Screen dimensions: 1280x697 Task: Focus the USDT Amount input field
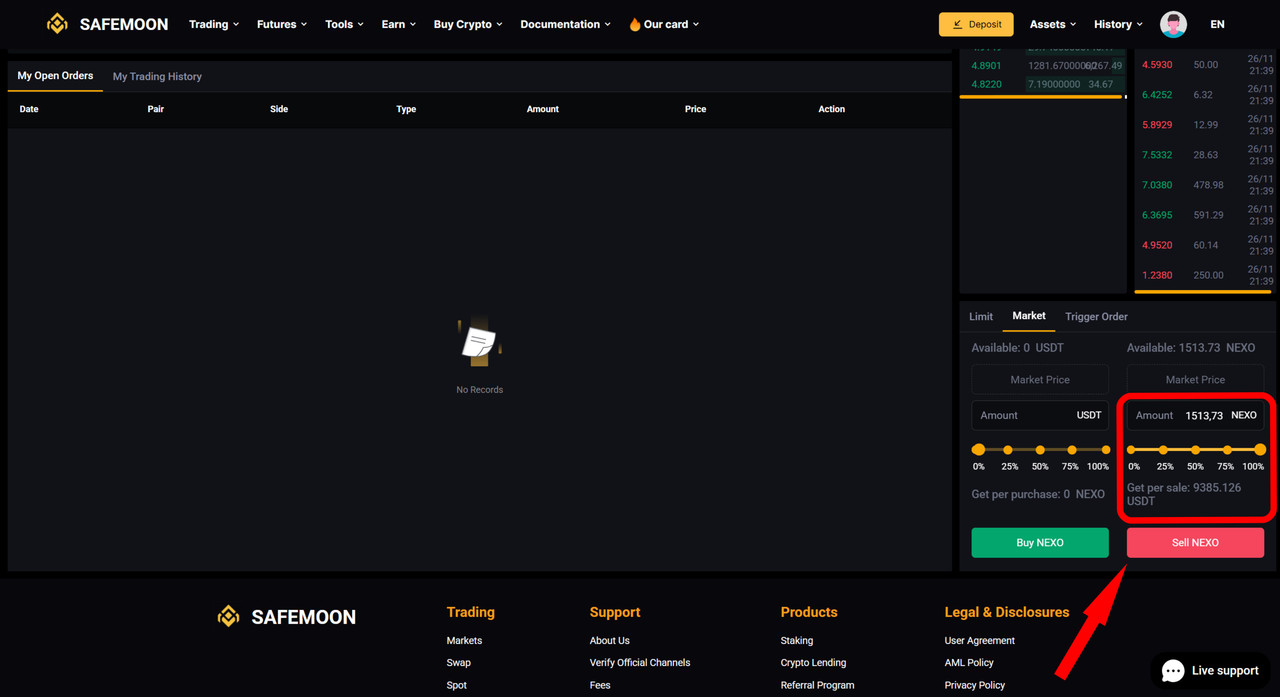(x=1040, y=415)
